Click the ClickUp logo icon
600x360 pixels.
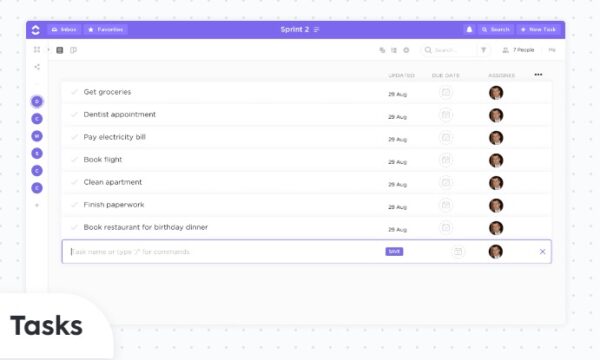(36, 30)
